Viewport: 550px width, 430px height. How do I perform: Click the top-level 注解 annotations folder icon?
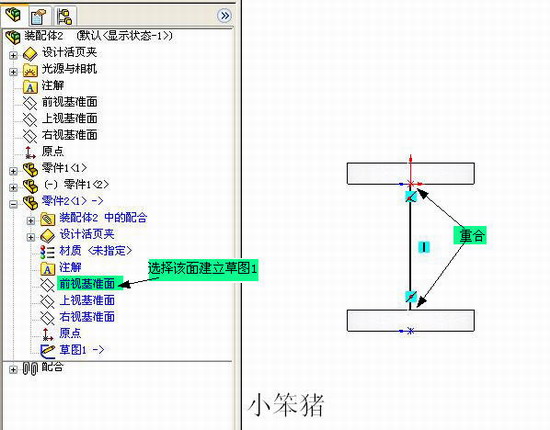pyautogui.click(x=30, y=86)
